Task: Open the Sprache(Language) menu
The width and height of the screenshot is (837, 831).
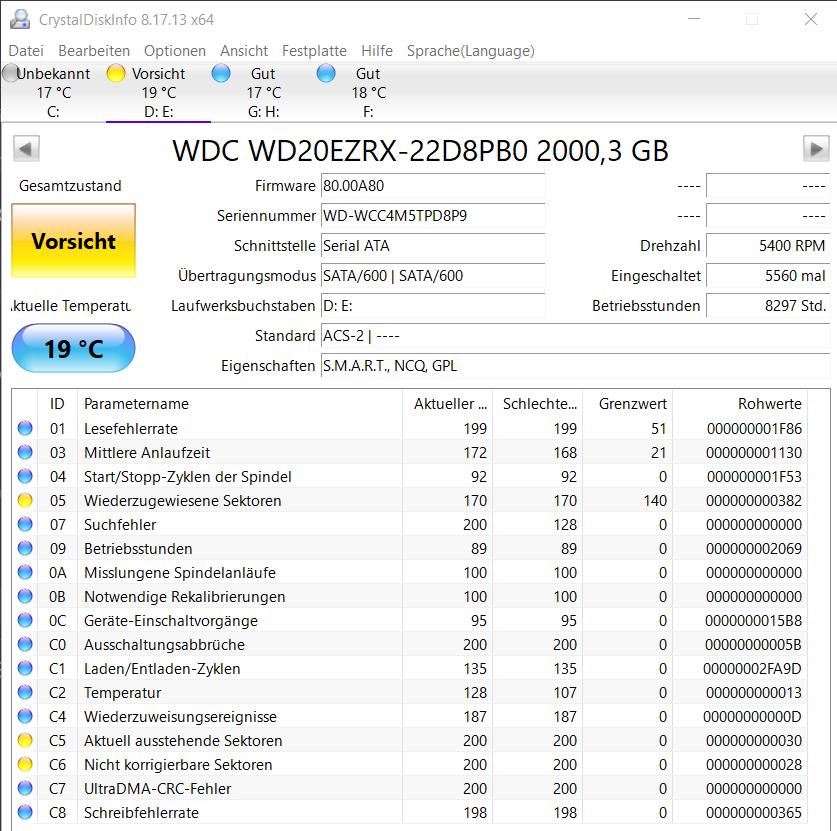Action: click(x=470, y=51)
